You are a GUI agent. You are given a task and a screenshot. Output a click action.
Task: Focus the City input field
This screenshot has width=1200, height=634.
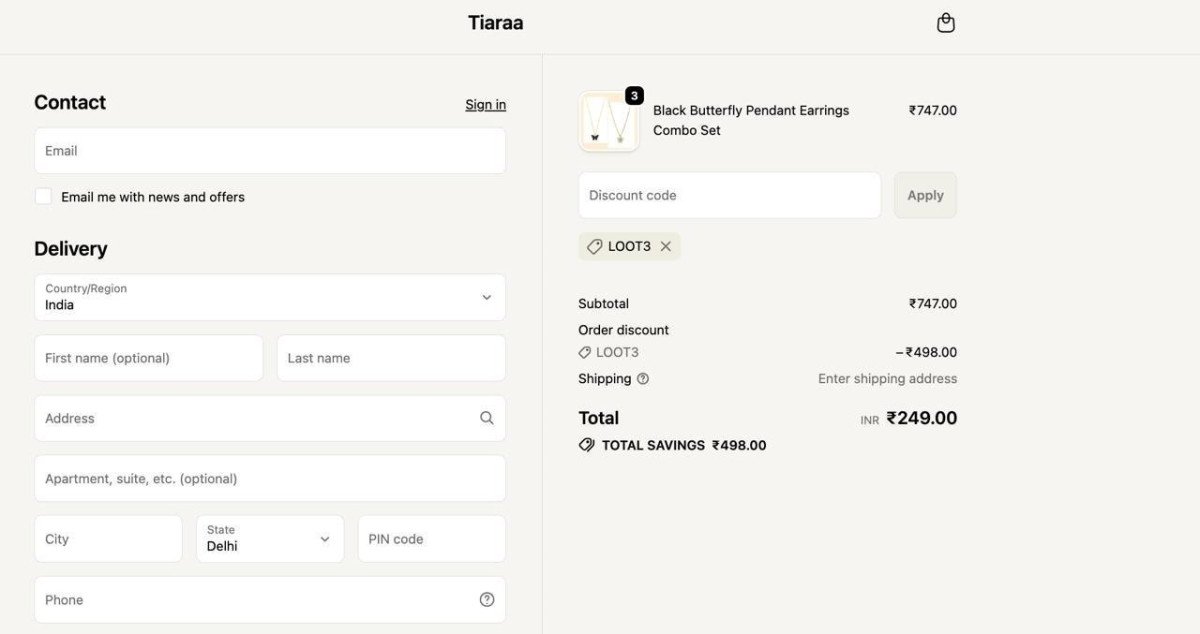pos(108,539)
